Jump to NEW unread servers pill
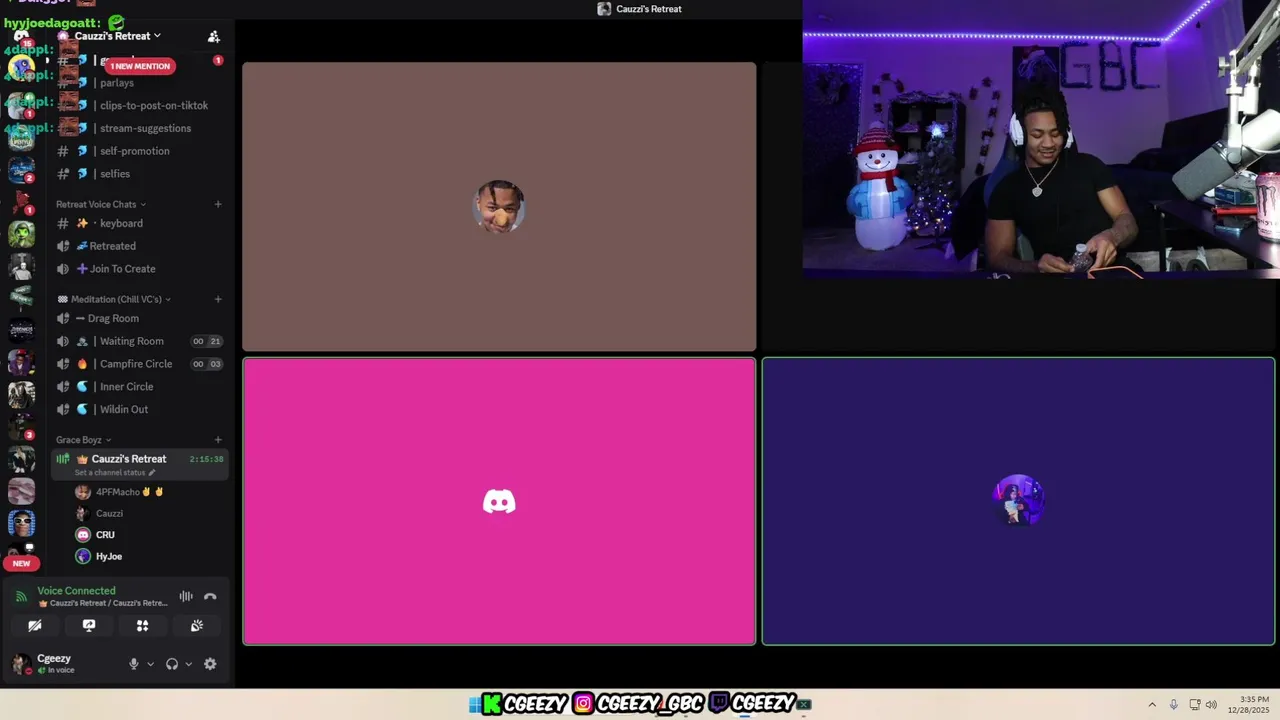1280x720 pixels. click(21, 563)
